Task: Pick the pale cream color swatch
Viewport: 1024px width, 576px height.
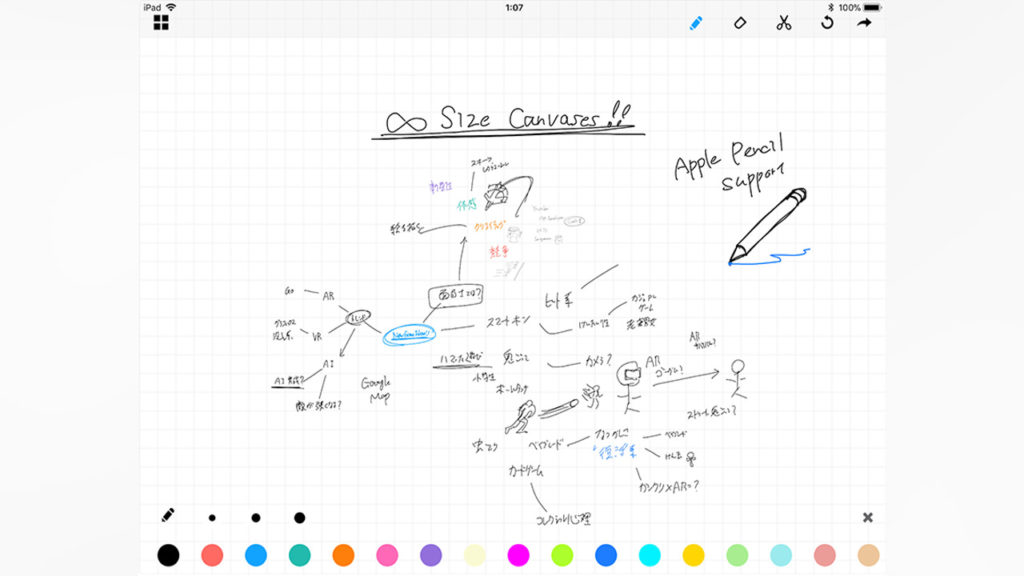Action: pyautogui.click(x=475, y=555)
